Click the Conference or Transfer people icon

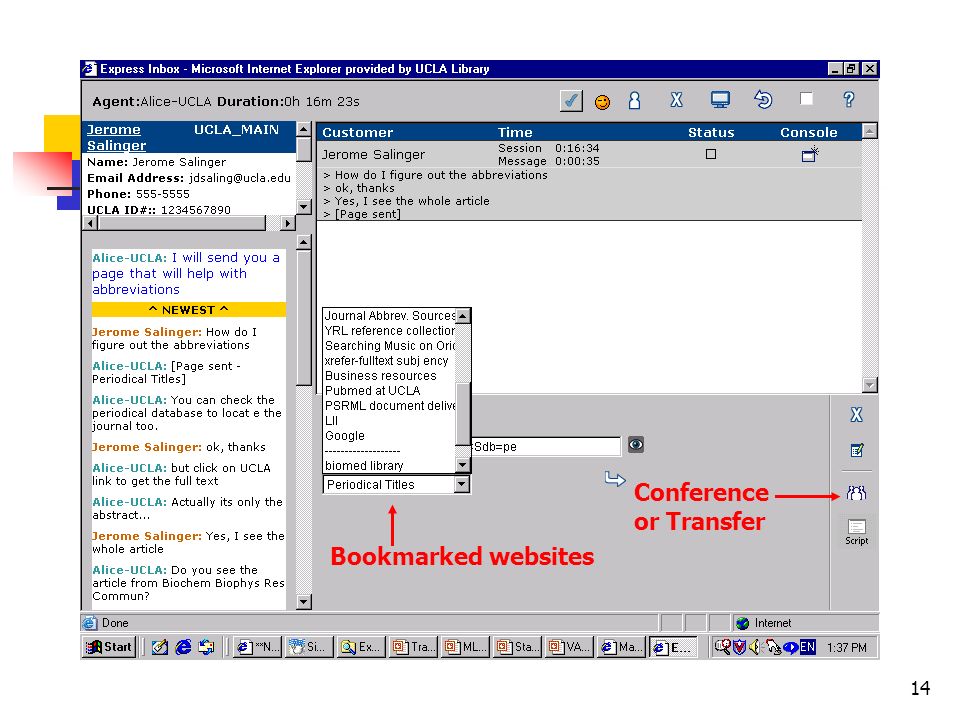click(857, 493)
